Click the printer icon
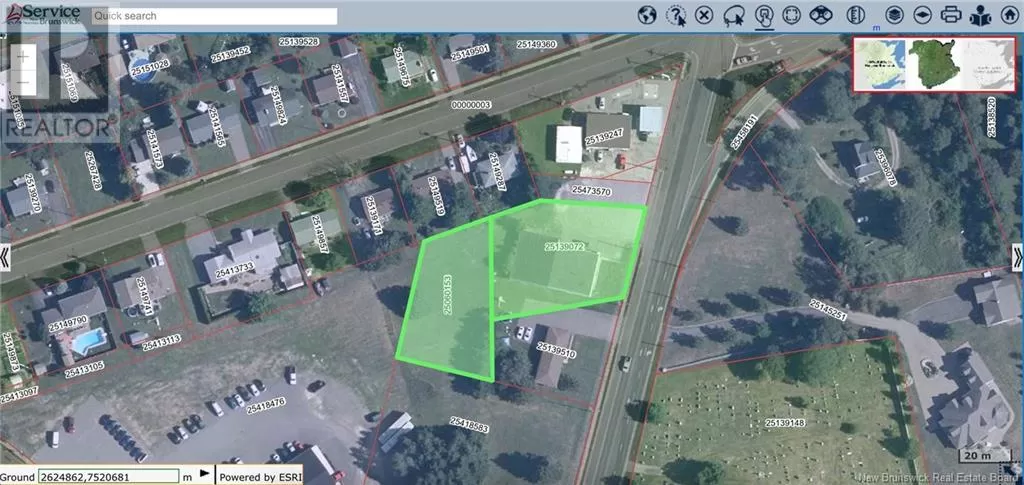This screenshot has height=485, width=1024. 952,14
